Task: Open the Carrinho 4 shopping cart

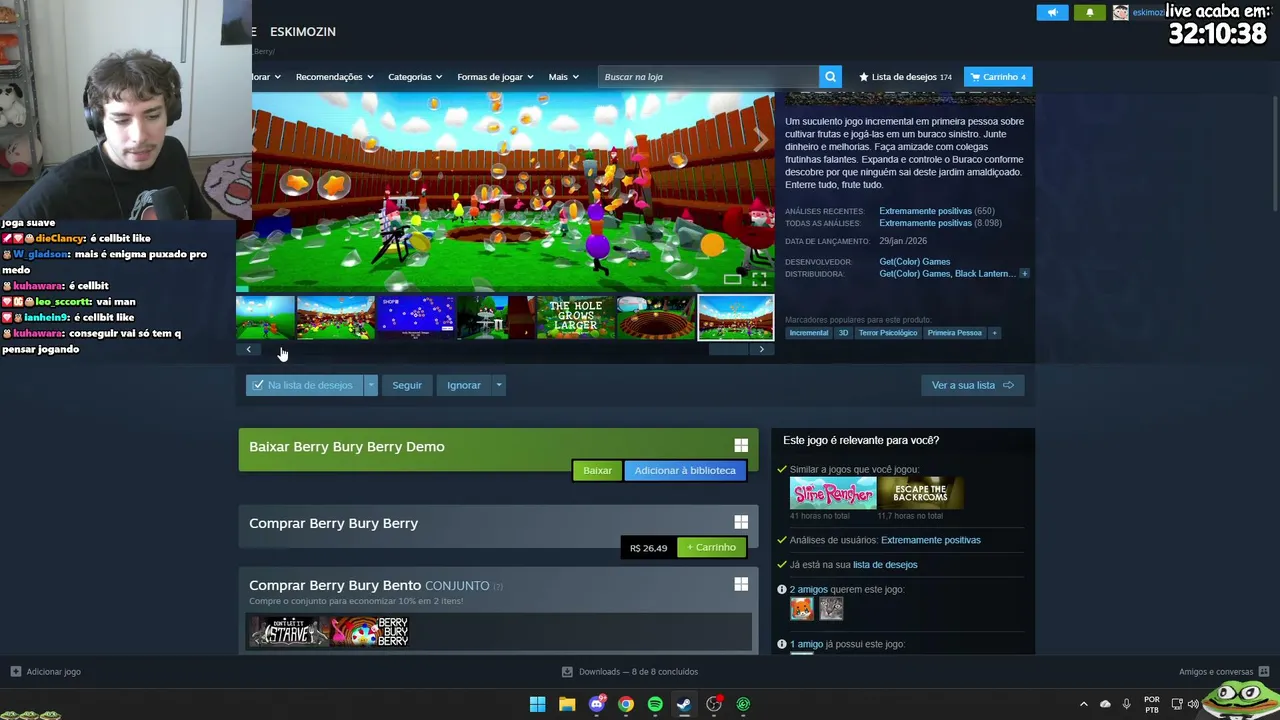Action: [x=998, y=77]
